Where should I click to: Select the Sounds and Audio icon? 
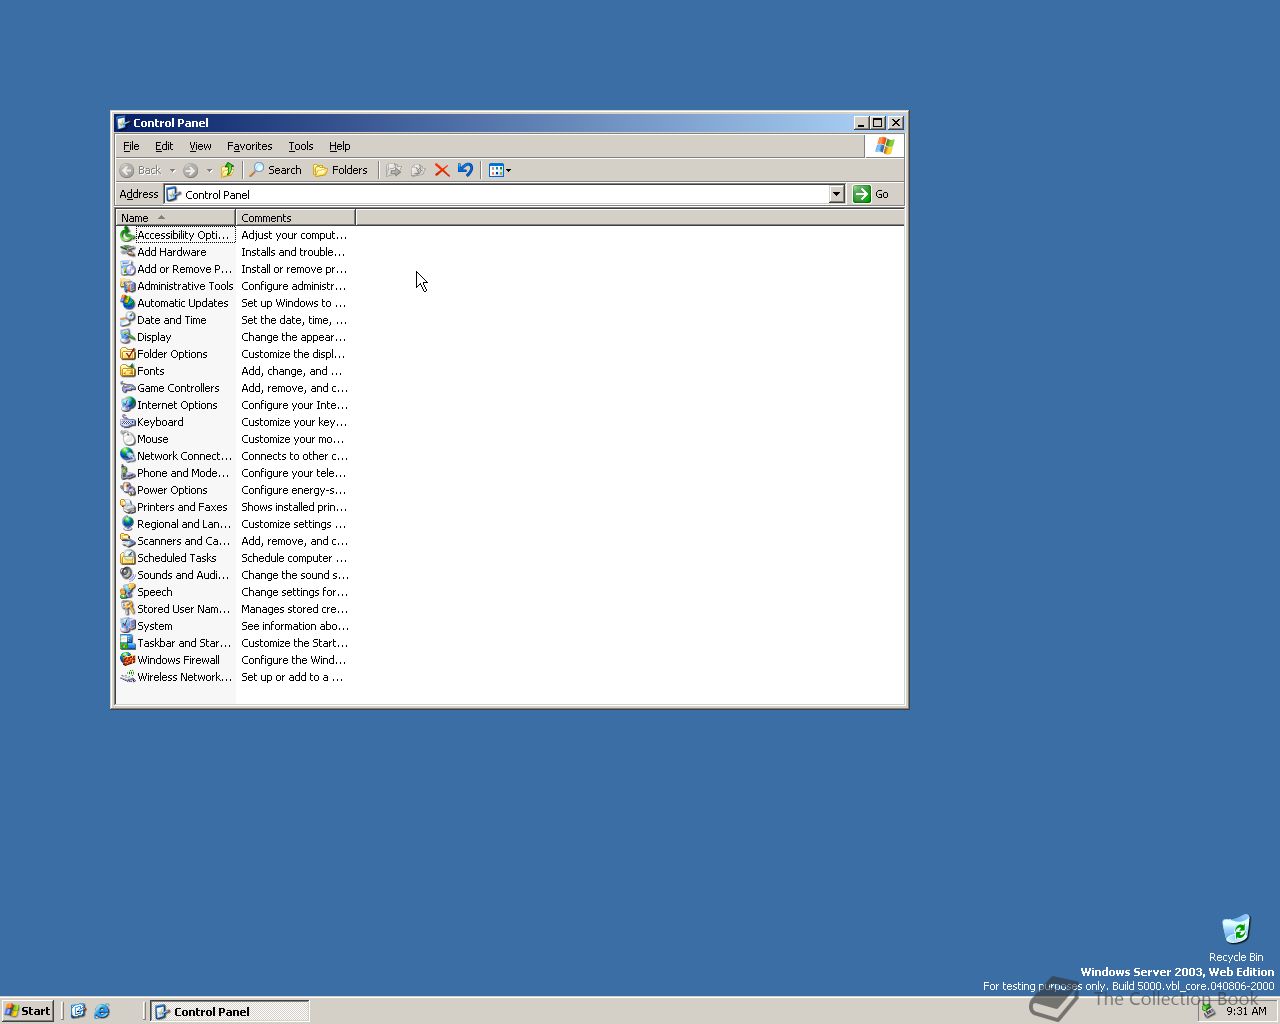pos(127,575)
